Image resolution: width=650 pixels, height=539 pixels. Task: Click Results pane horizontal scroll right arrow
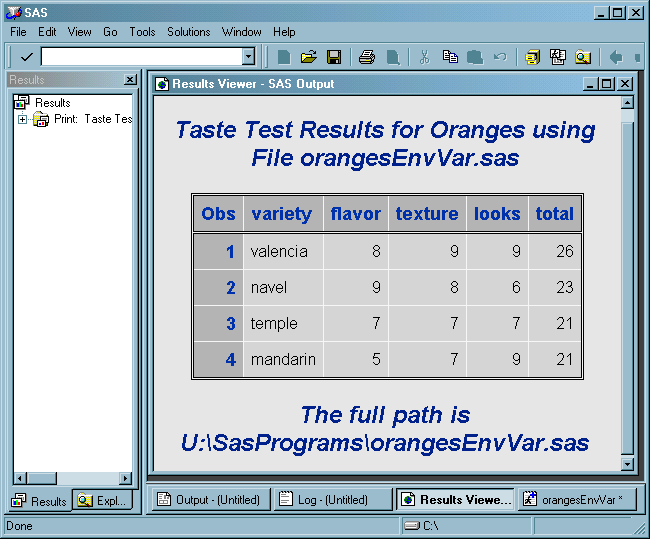(x=125, y=478)
